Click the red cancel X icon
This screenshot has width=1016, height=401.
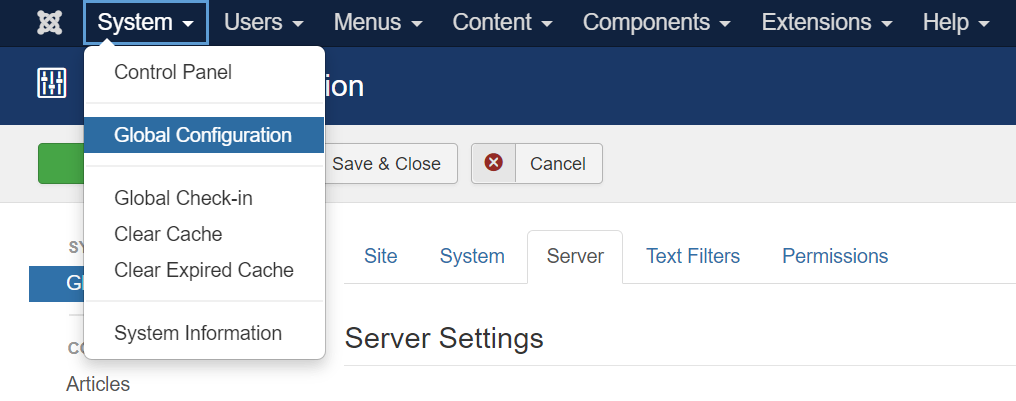click(x=494, y=163)
